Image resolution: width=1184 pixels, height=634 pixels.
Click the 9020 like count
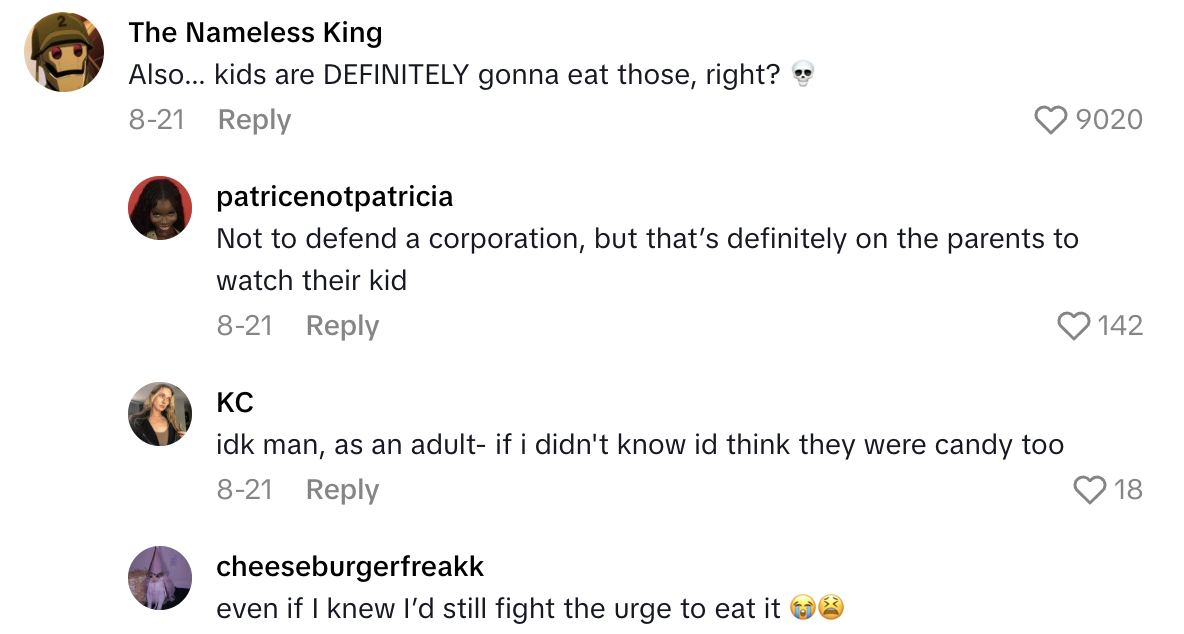pos(1109,120)
